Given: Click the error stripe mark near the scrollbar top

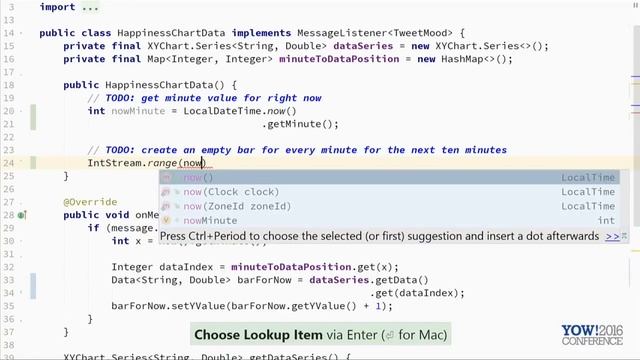Looking at the screenshot, I should click(x=636, y=76).
